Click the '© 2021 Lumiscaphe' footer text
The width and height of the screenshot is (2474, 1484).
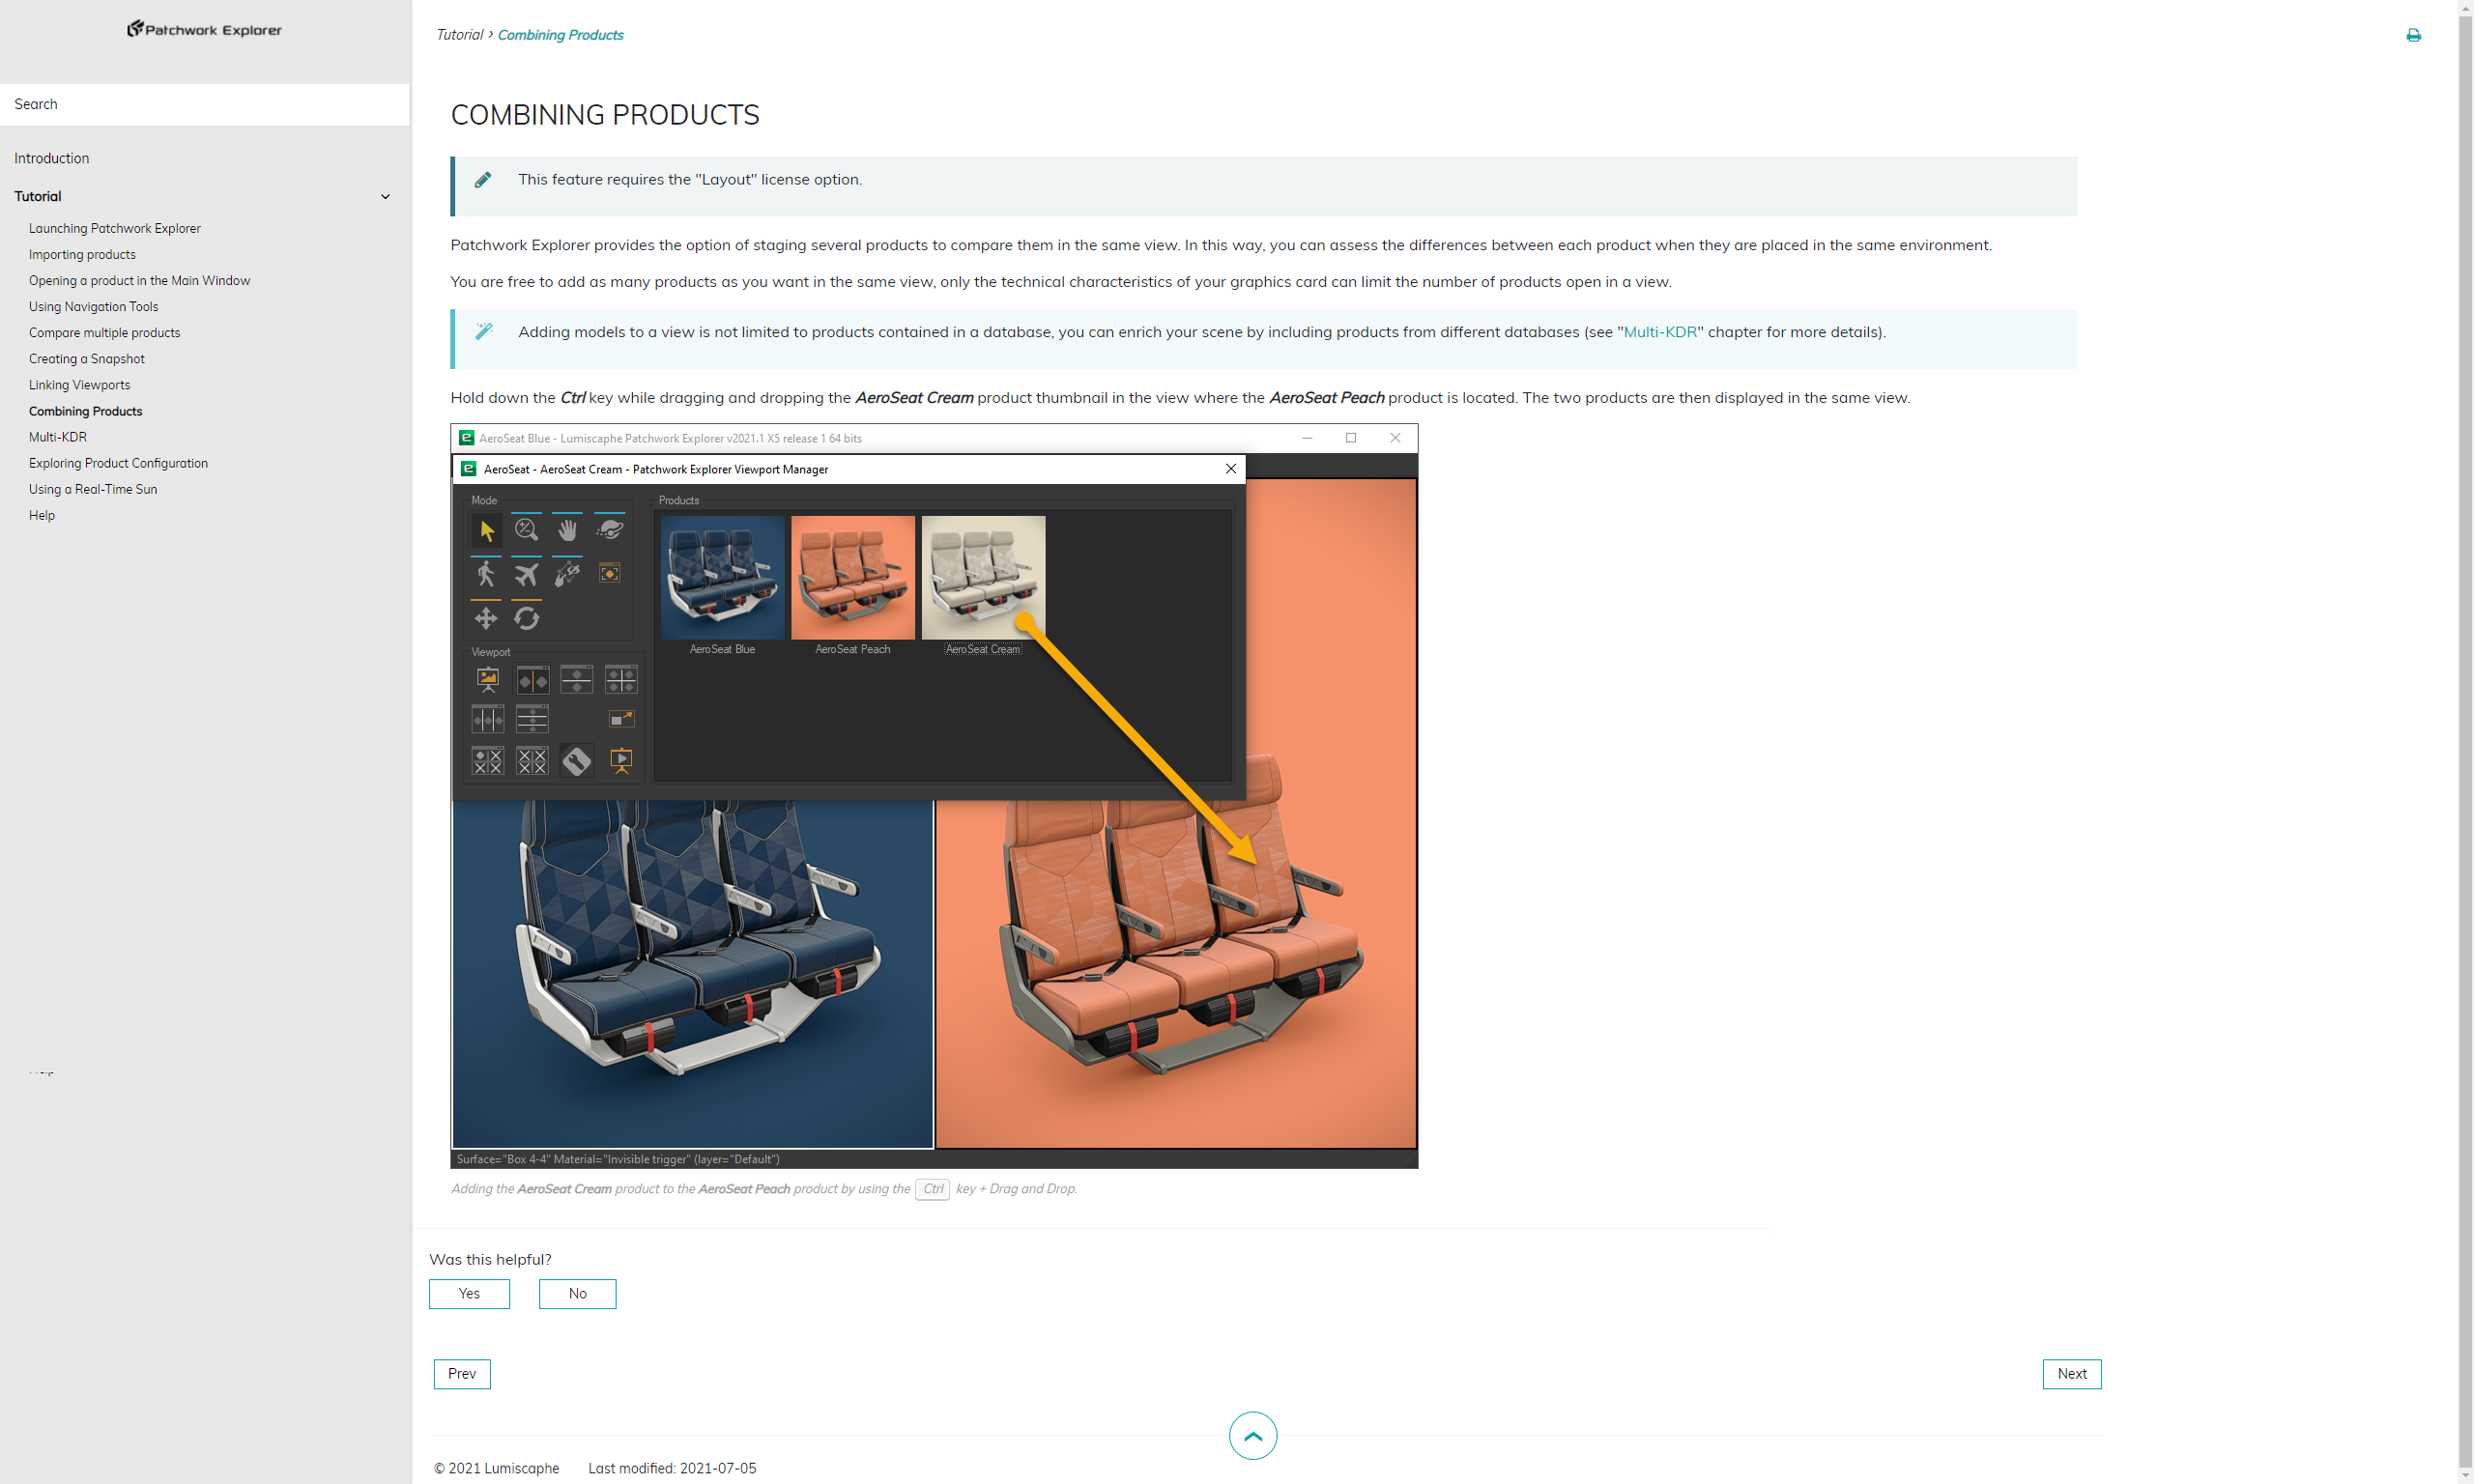(496, 1468)
